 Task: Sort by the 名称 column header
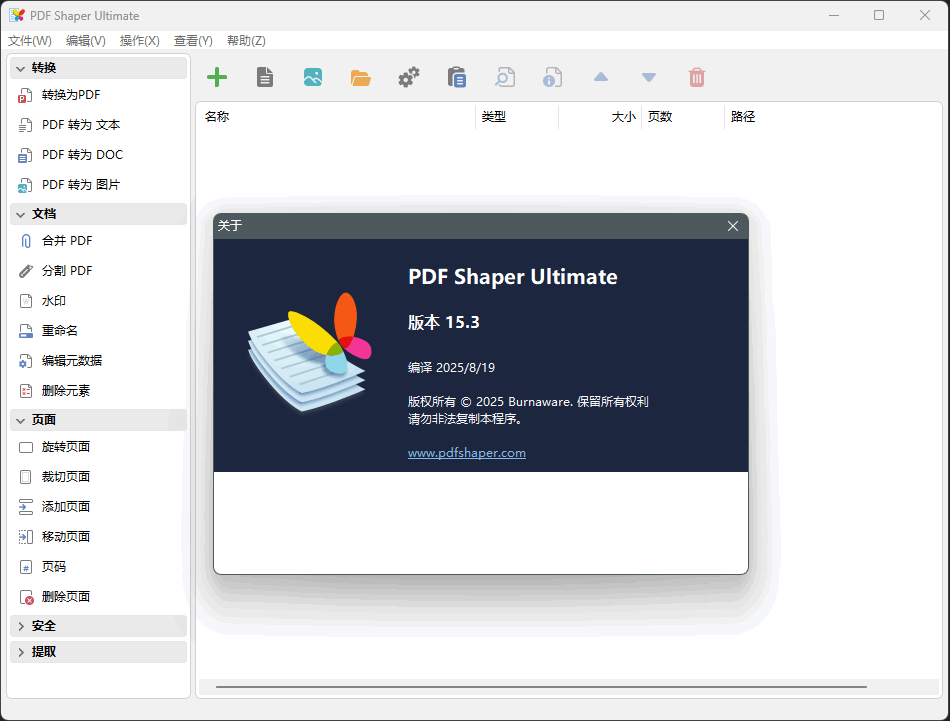217,117
